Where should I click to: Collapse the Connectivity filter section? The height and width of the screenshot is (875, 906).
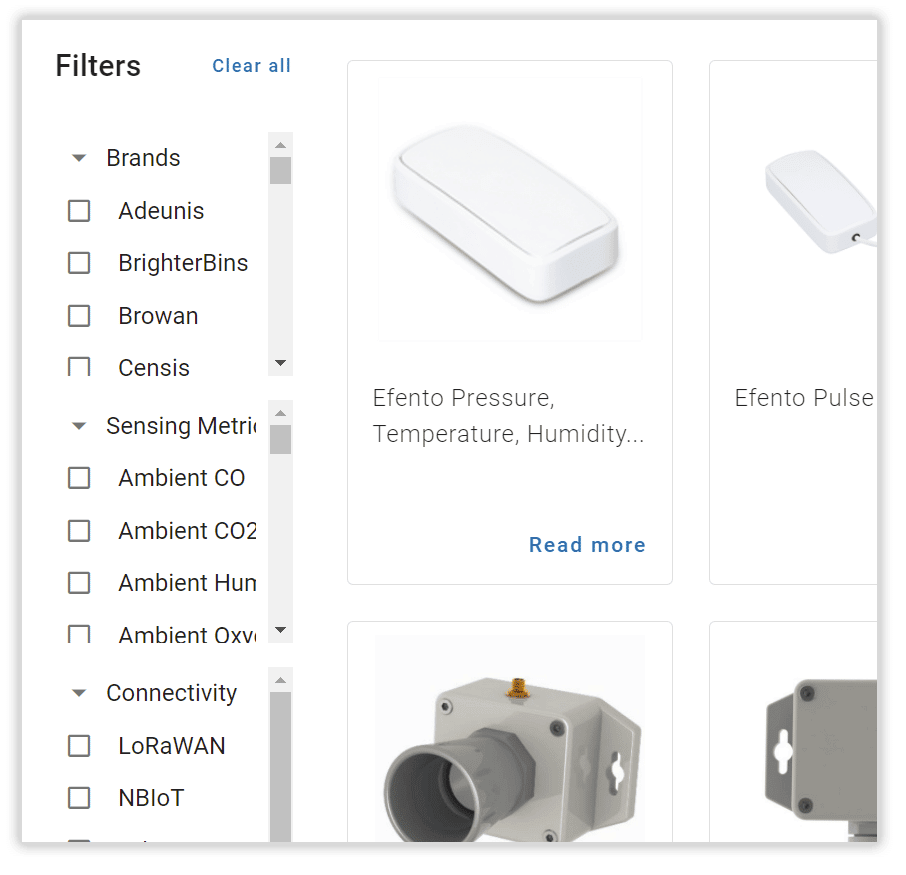(79, 693)
